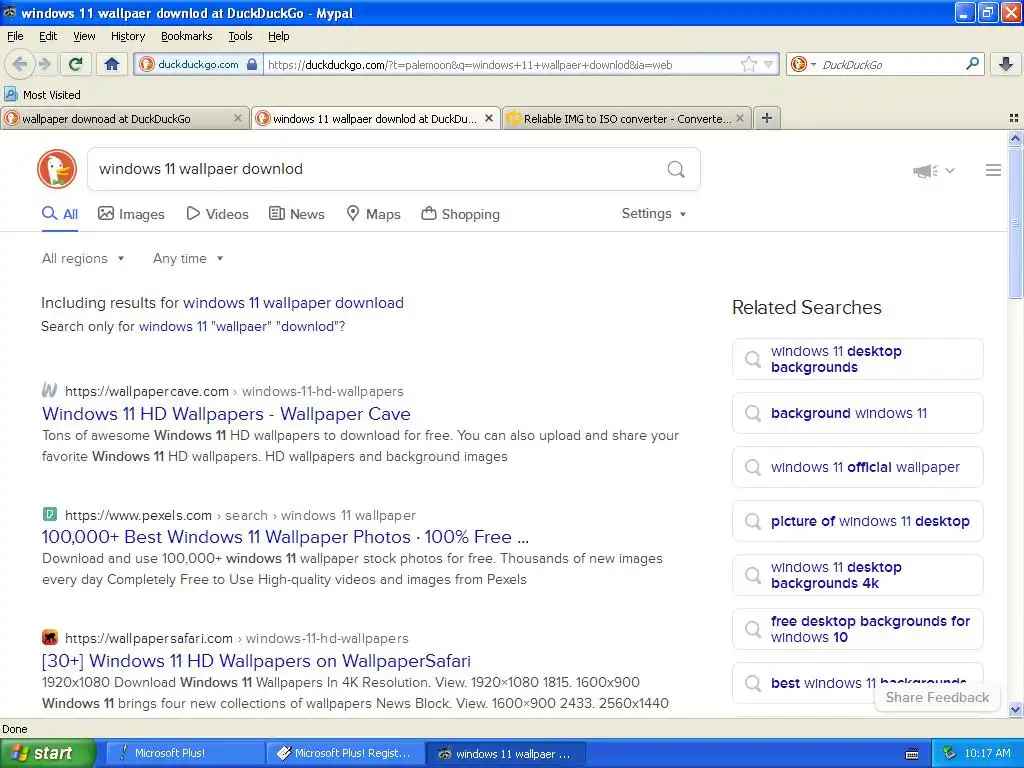1024x768 pixels.
Task: Open the Help menu
Action: pyautogui.click(x=279, y=36)
